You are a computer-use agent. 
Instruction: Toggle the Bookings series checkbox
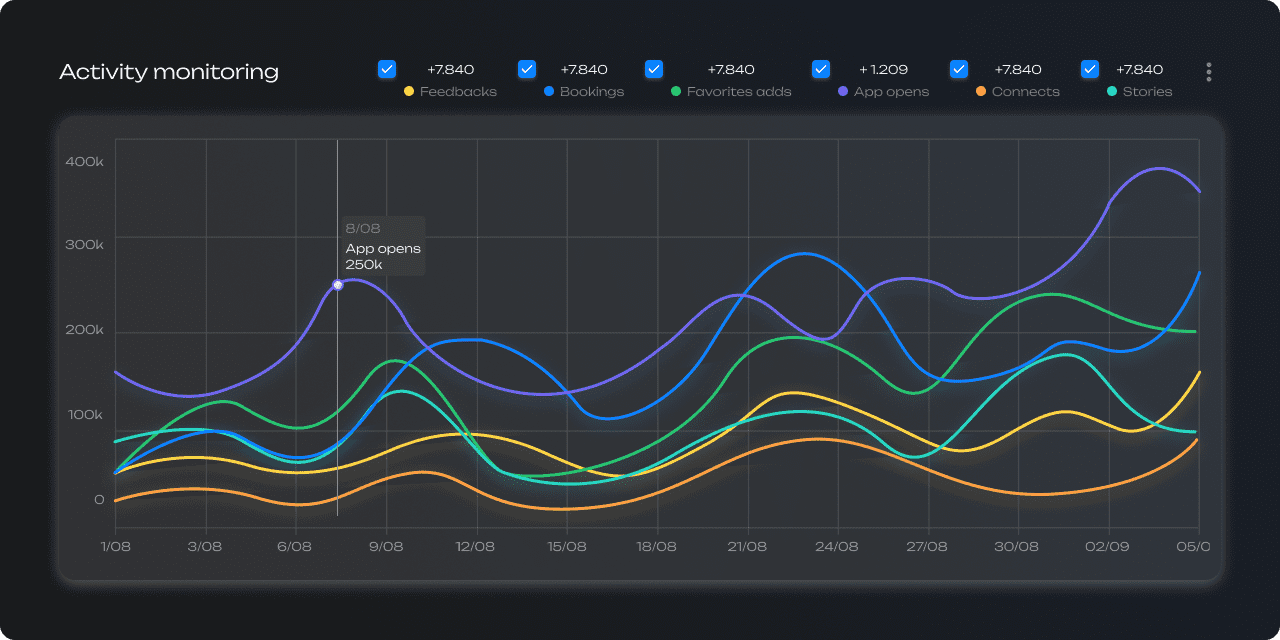pos(527,69)
